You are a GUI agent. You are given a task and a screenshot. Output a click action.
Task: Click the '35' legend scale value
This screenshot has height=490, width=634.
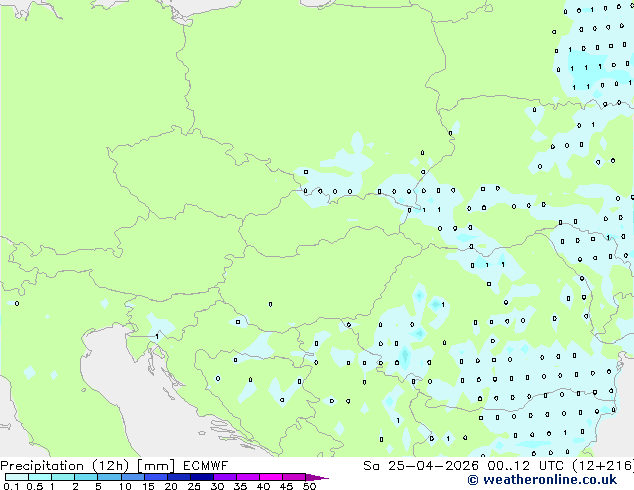[240, 486]
